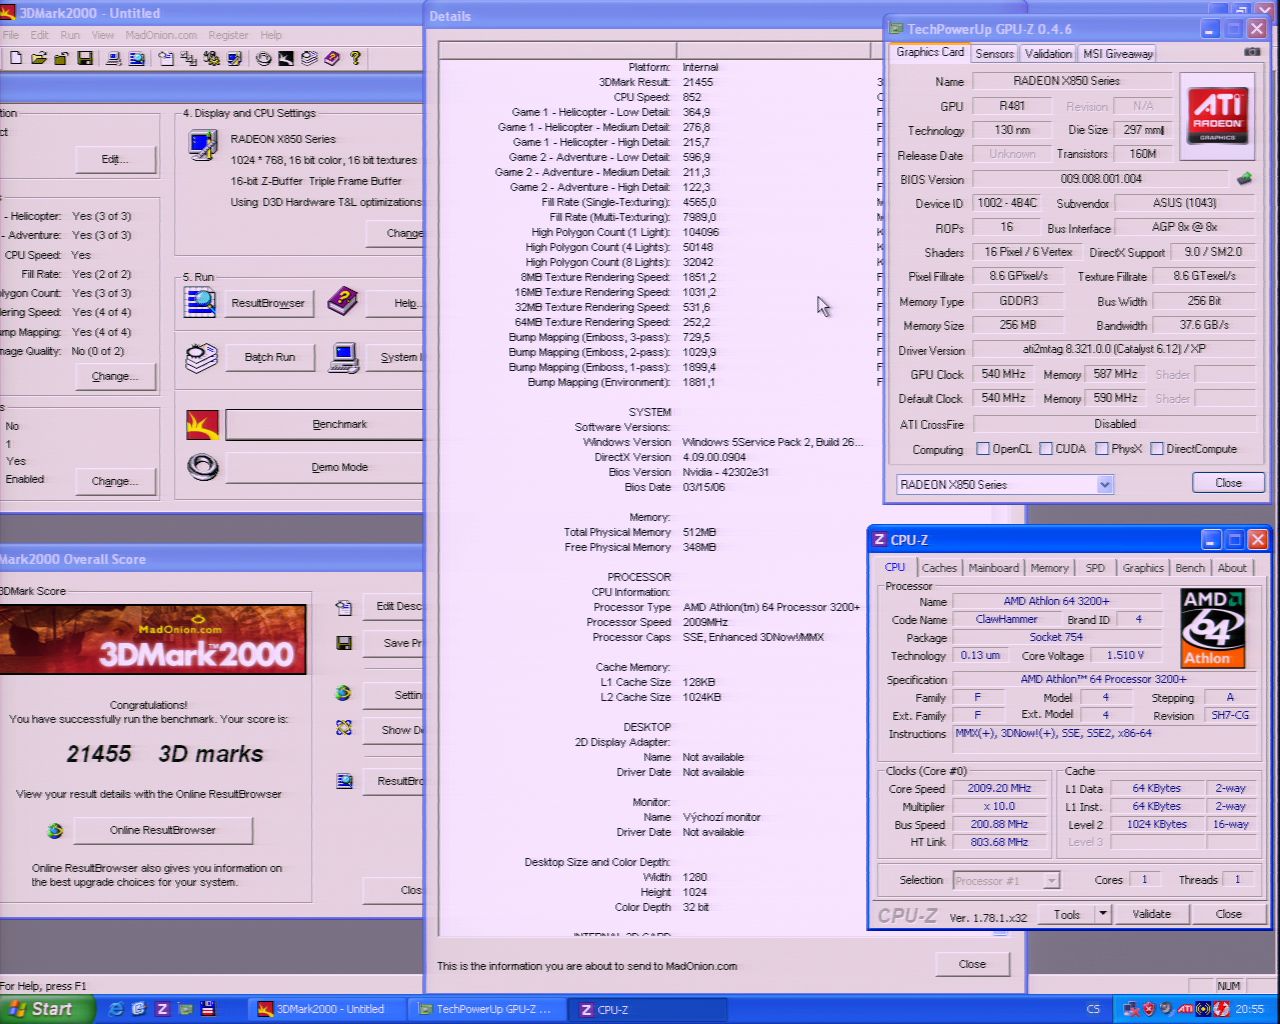The height and width of the screenshot is (1024, 1280).
Task: Click the Save Project floppy icon in Overall Score
Action: pyautogui.click(x=344, y=643)
